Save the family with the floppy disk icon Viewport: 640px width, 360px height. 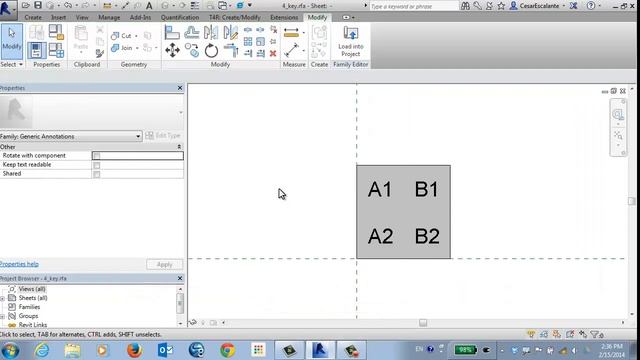pyautogui.click(x=38, y=6)
